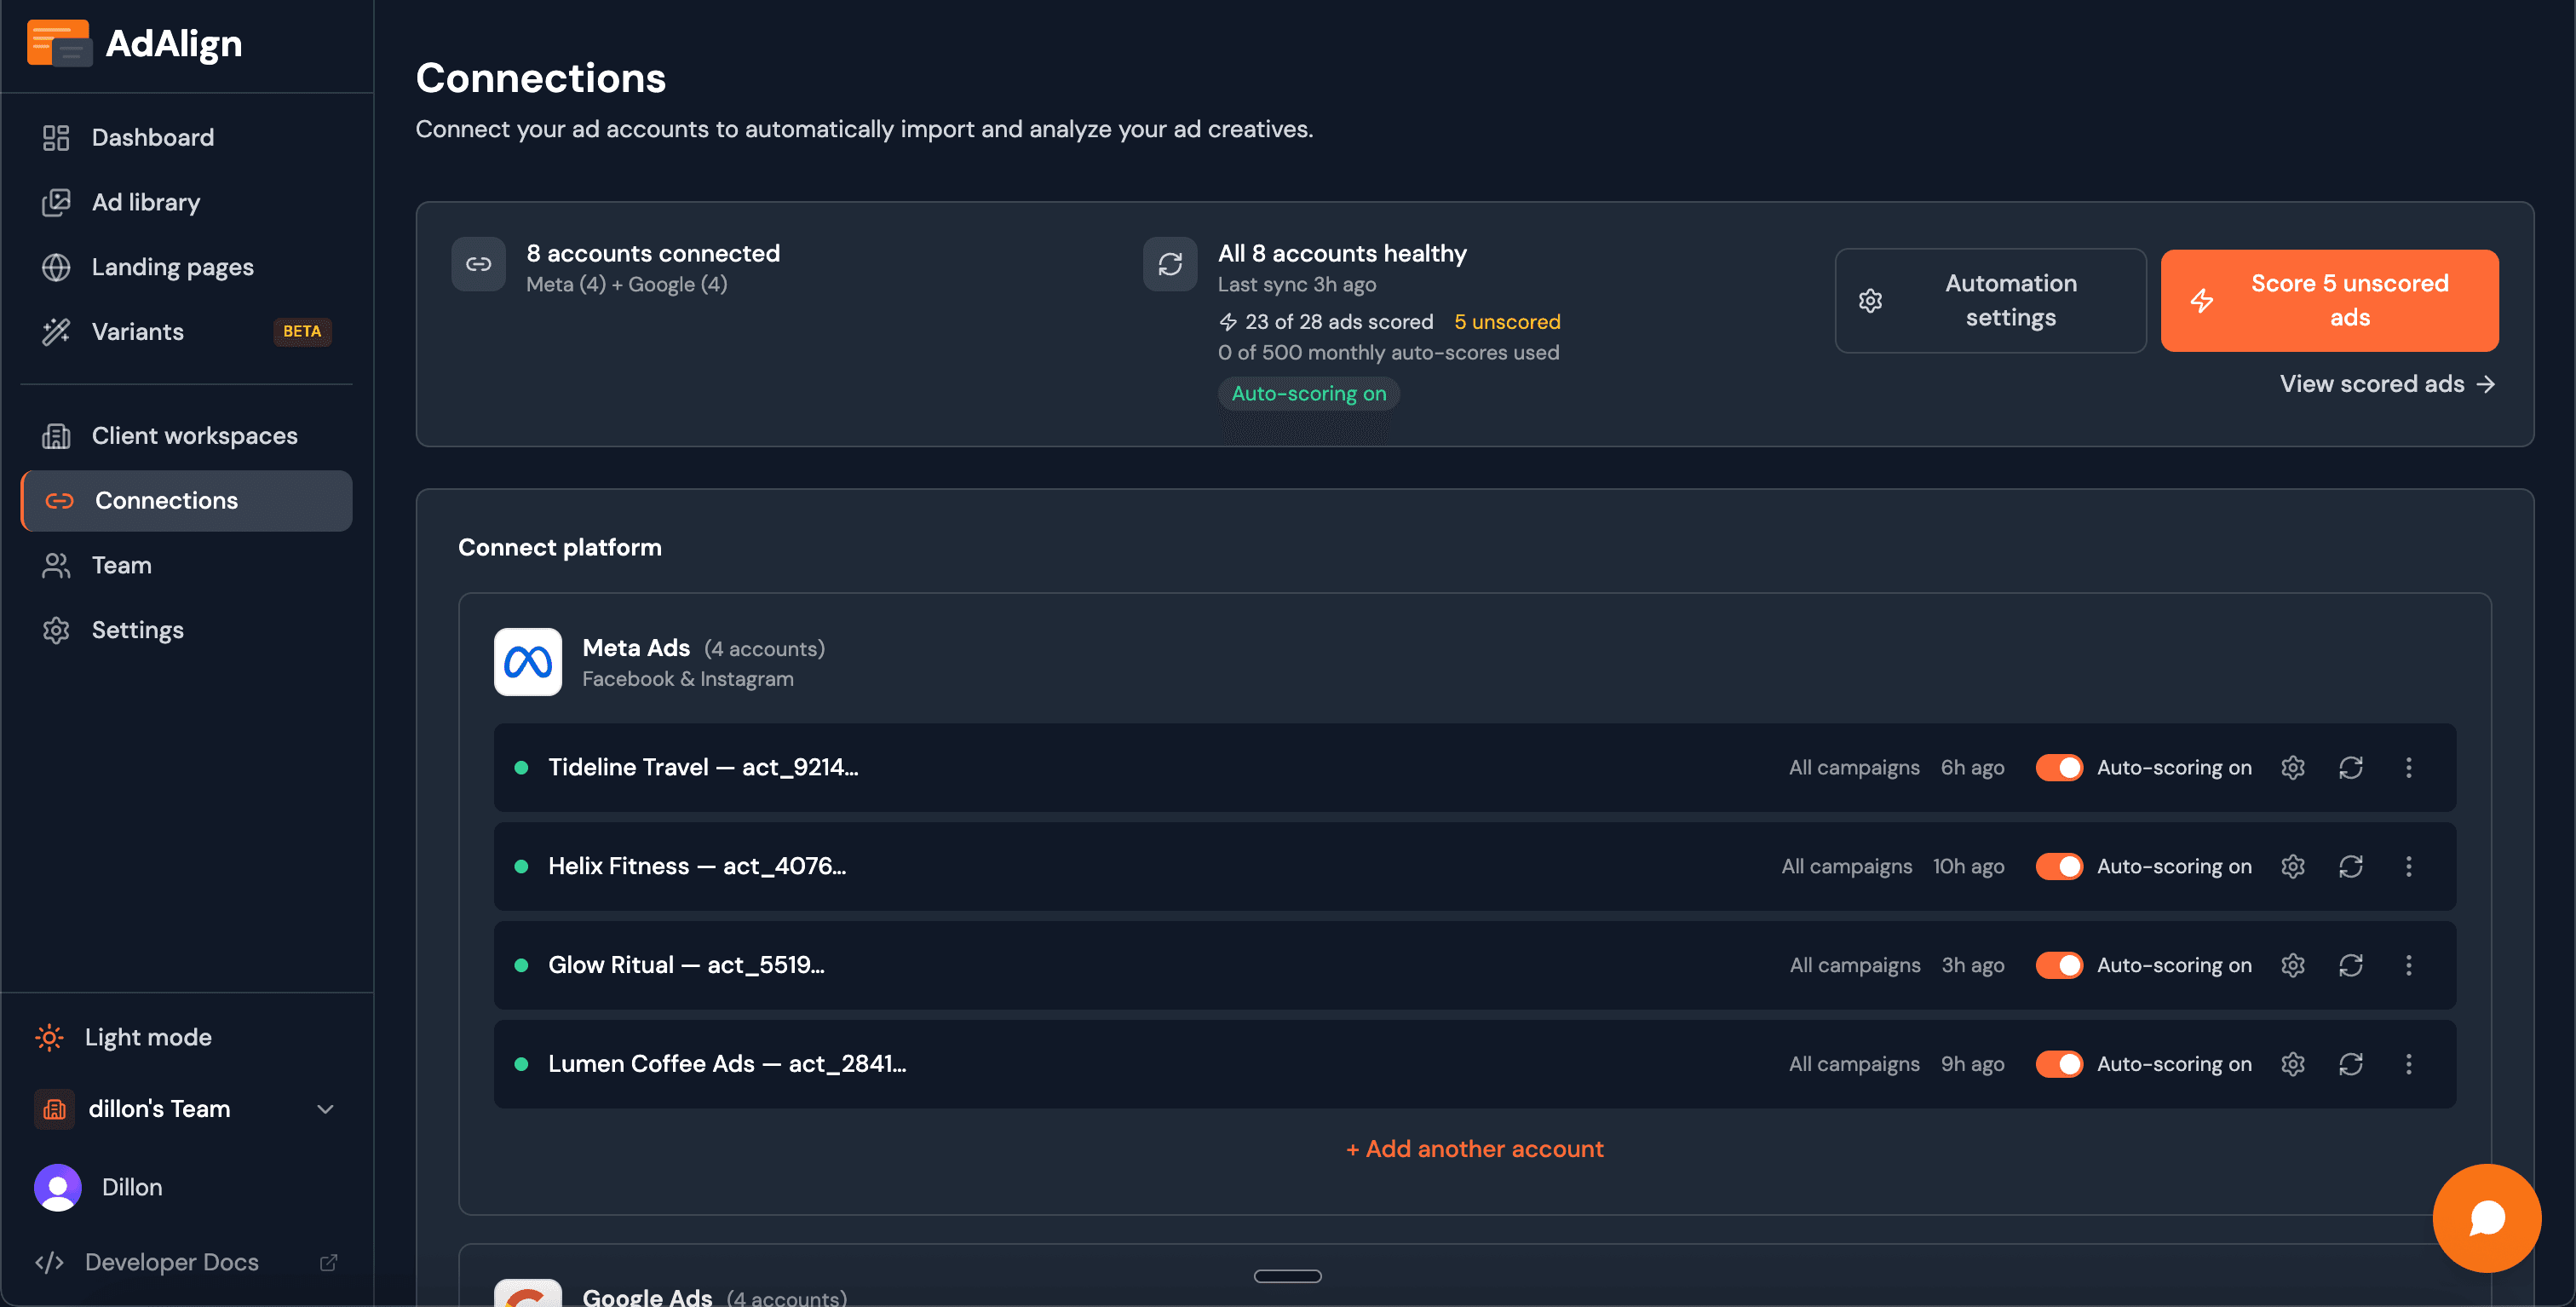Viewport: 2576px width, 1307px height.
Task: Click the external link icon beside Developer Docs
Action: 328,1262
